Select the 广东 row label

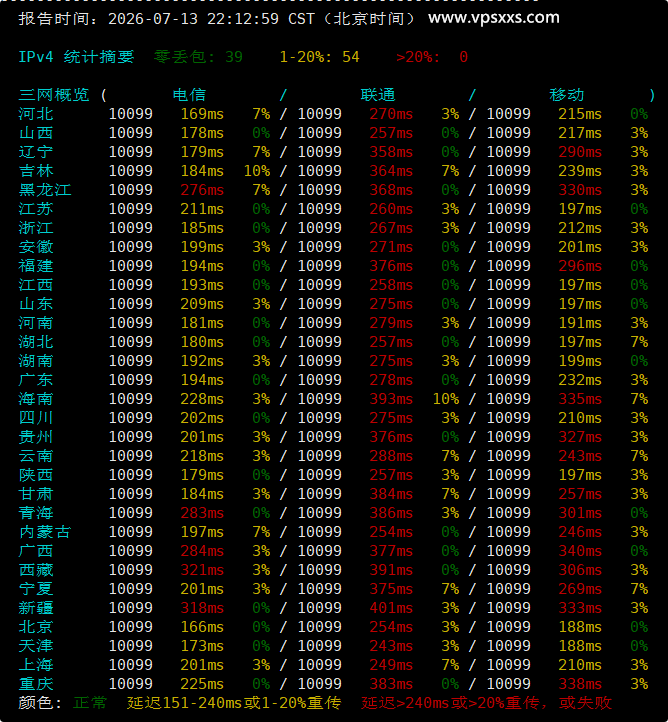click(x=36, y=380)
